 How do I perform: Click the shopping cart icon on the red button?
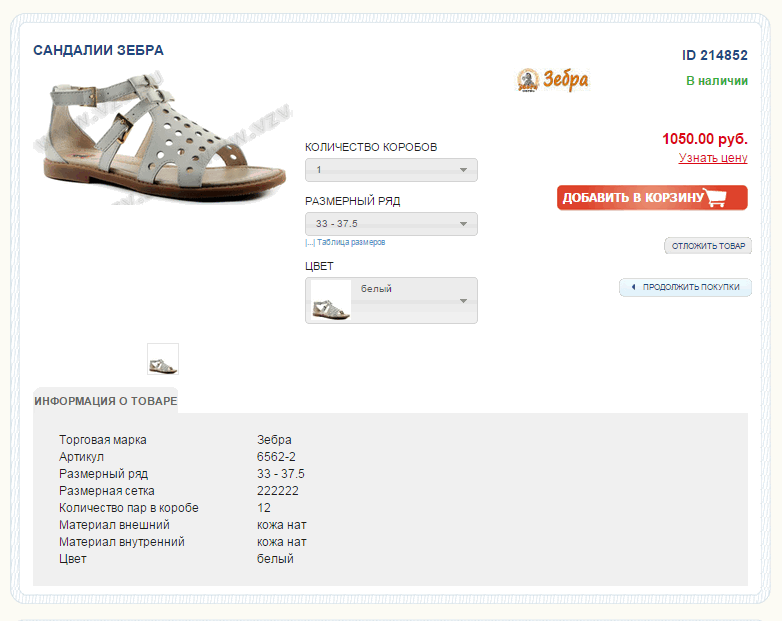tap(715, 197)
